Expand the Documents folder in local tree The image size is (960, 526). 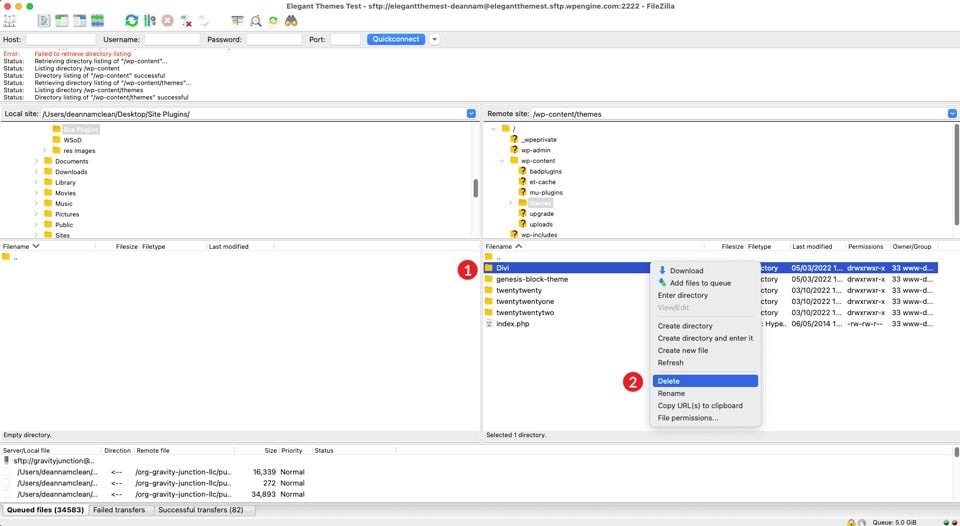tap(45, 161)
